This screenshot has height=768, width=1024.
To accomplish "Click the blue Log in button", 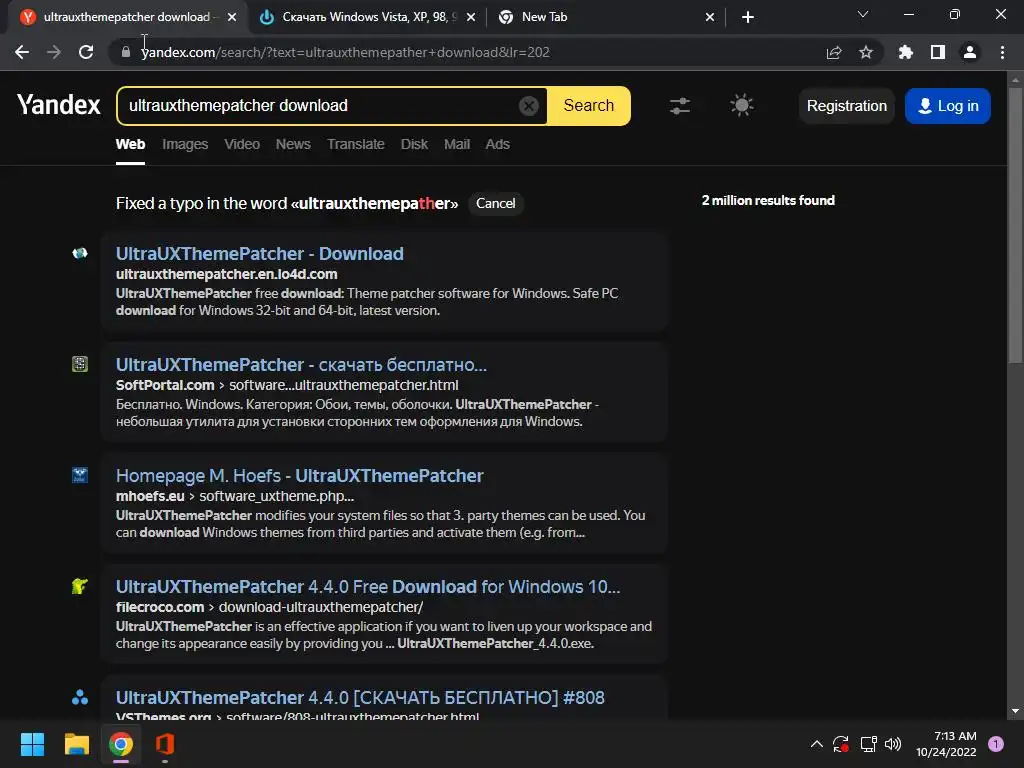I will pos(948,106).
